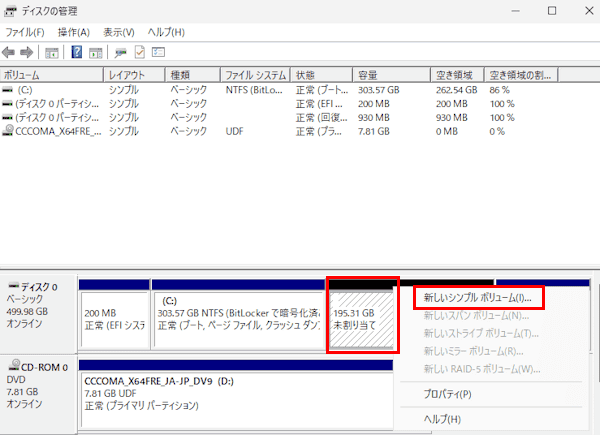
Task: Click the drive icon of the (C:) row
Action: point(7,90)
